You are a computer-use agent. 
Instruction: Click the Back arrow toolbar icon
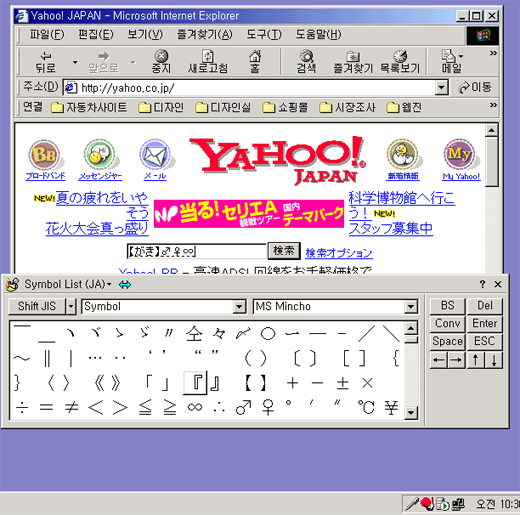(45, 56)
